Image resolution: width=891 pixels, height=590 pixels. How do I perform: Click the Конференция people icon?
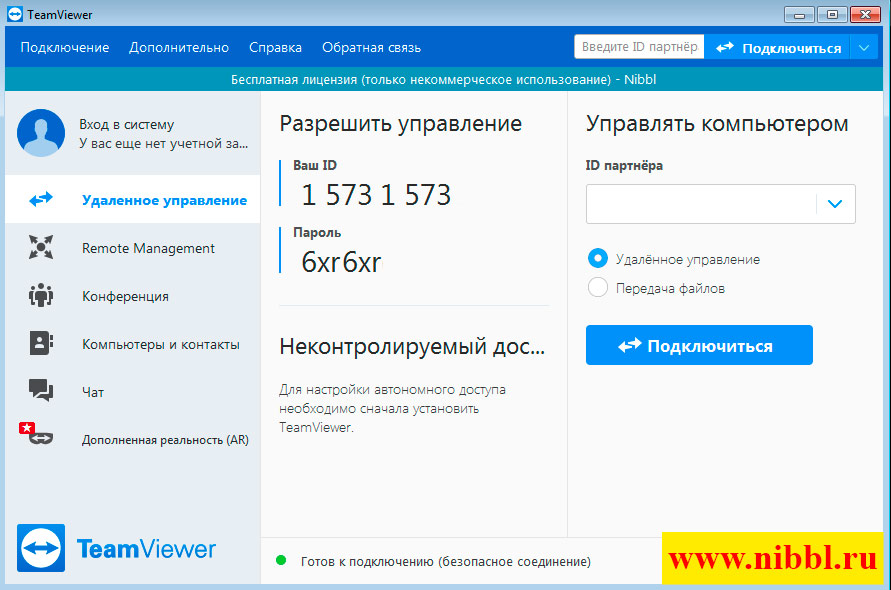point(41,296)
